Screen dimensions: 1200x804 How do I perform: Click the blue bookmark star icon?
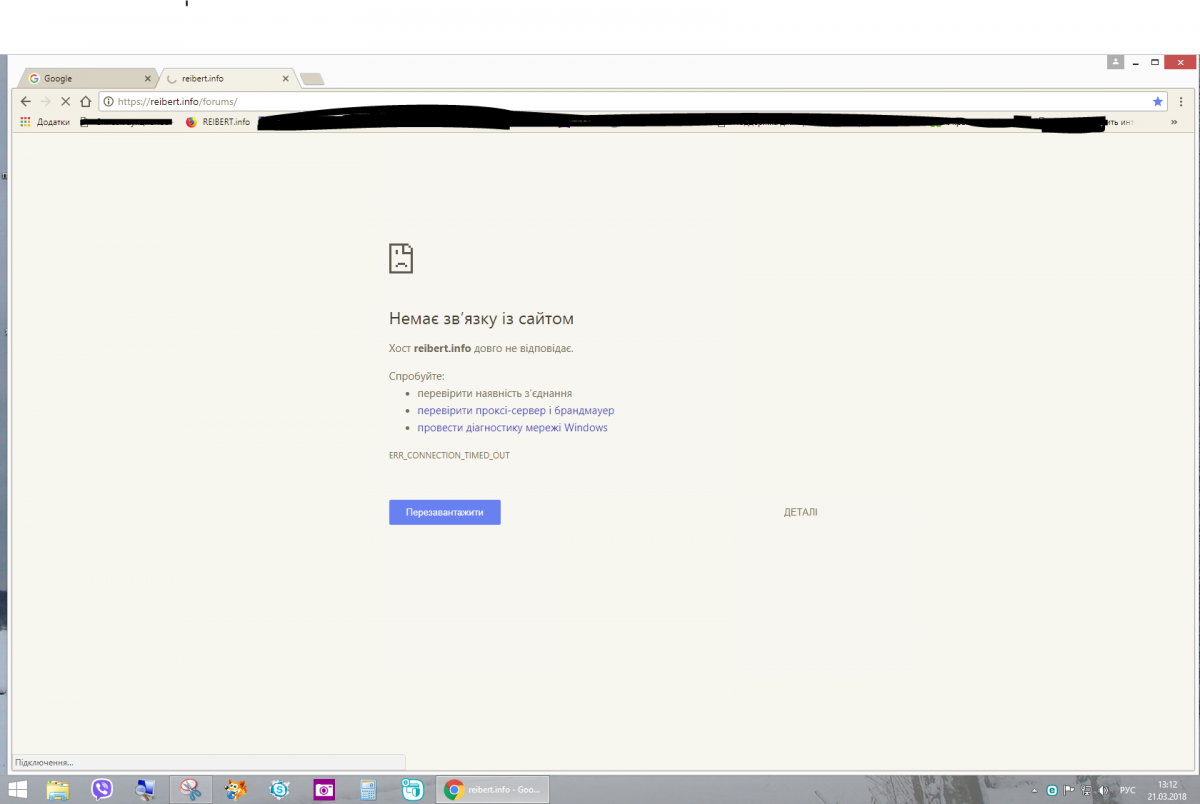click(1158, 101)
